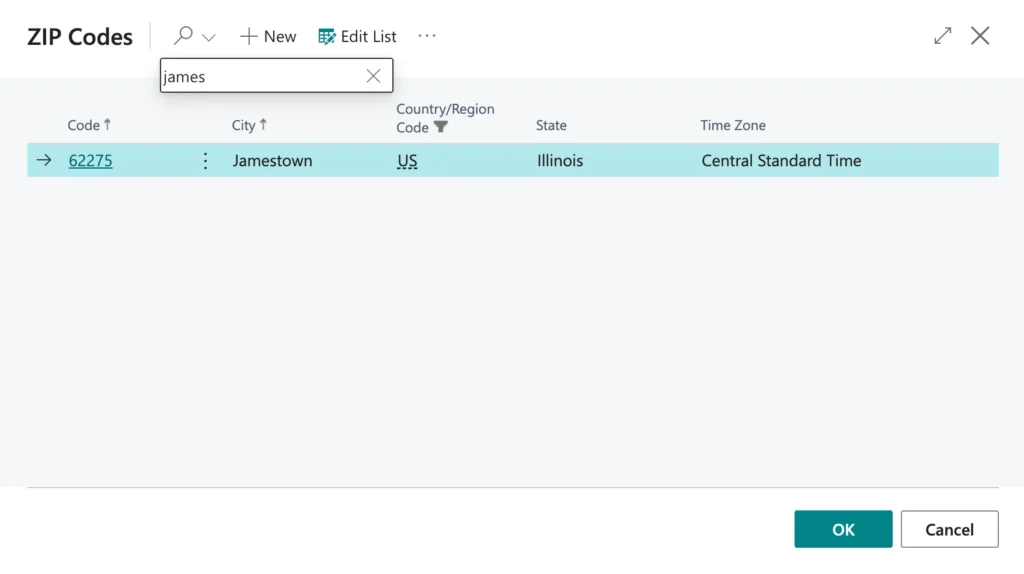The height and width of the screenshot is (574, 1024).
Task: Open the Country/Region Code filter icon
Action: point(441,127)
